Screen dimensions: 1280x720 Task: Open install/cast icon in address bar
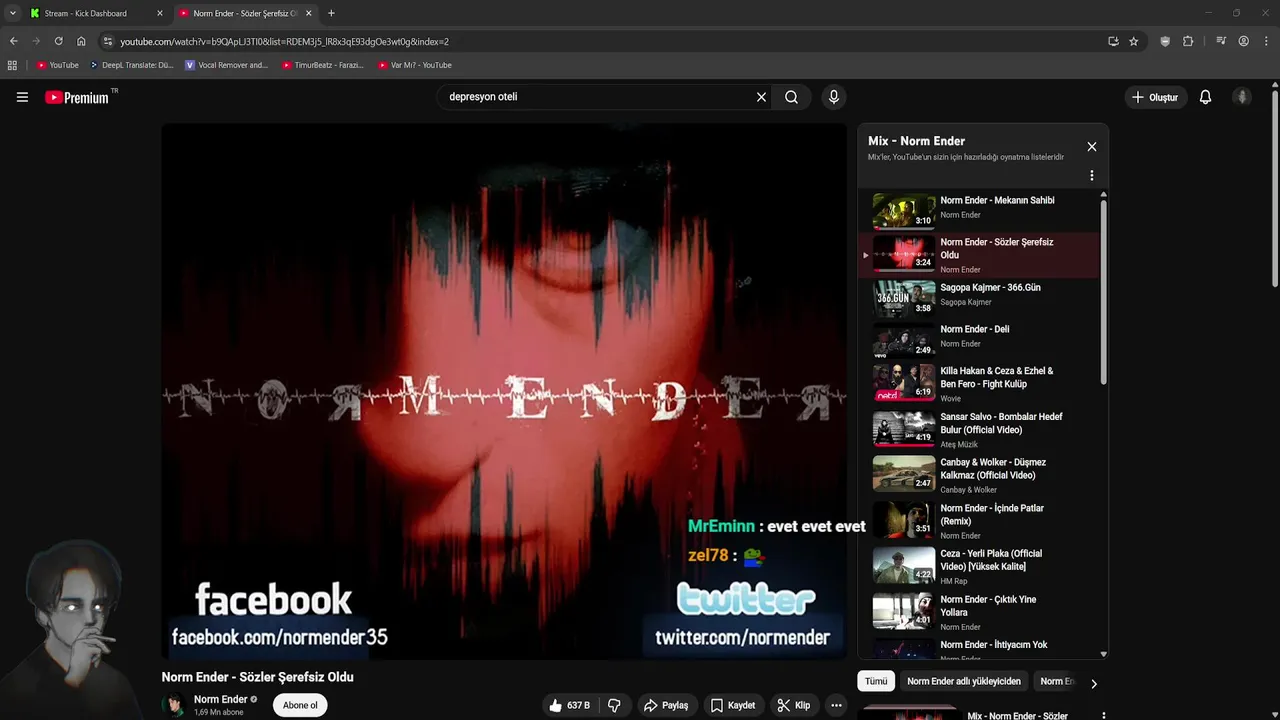click(x=1113, y=41)
